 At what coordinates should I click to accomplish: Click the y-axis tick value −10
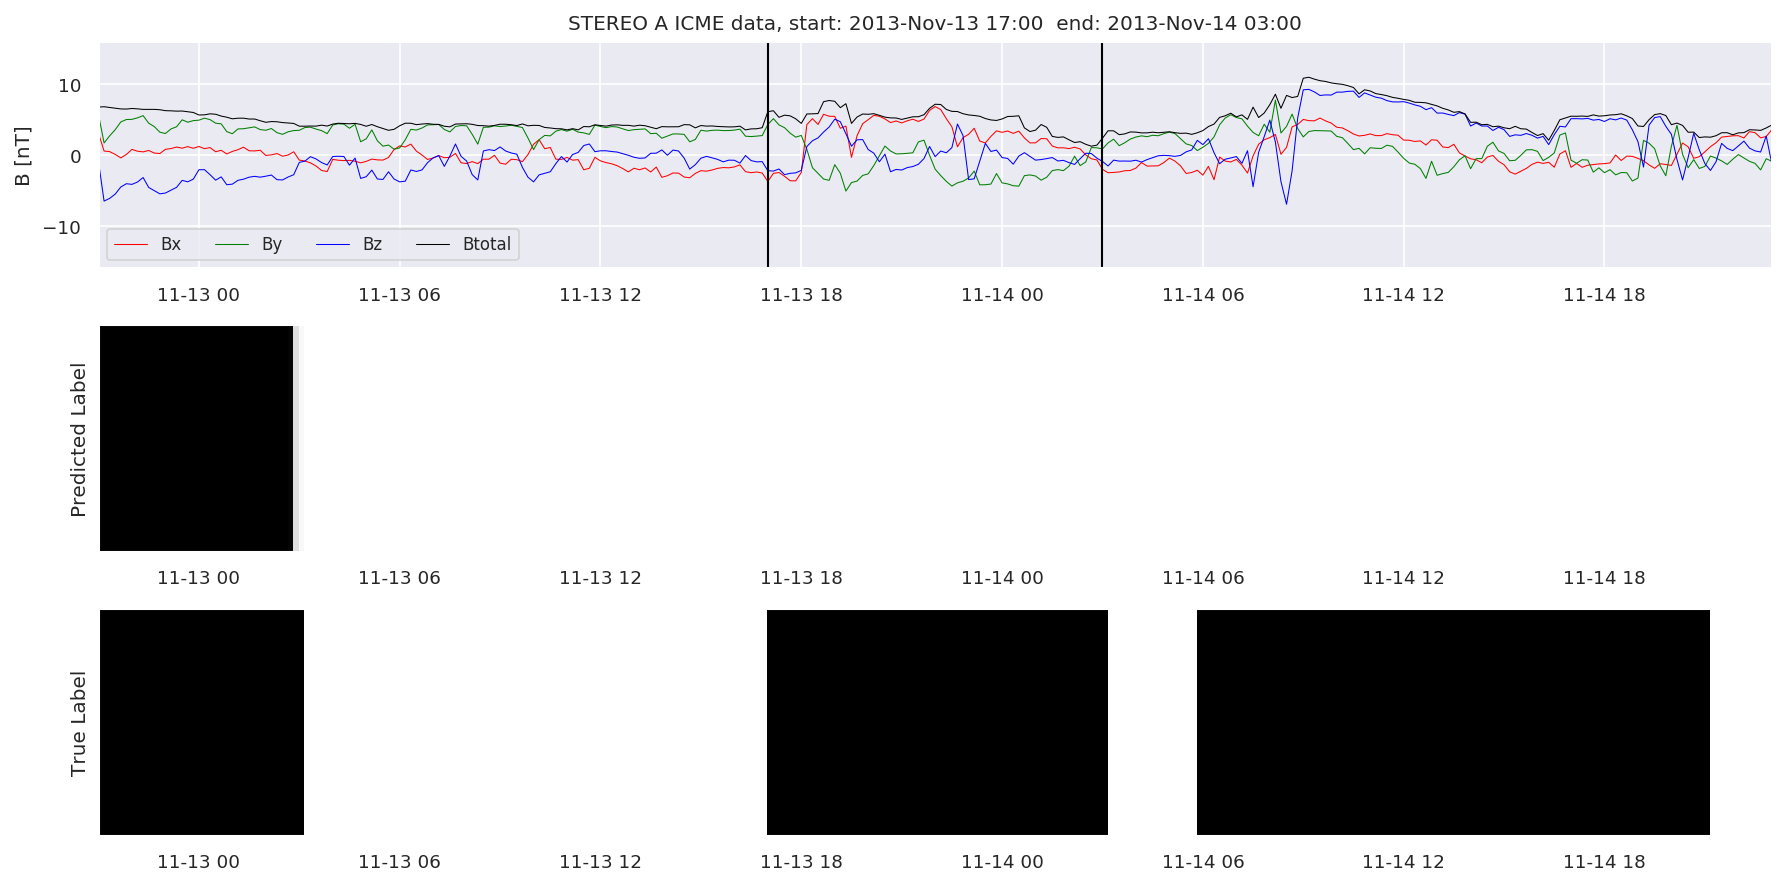62,228
